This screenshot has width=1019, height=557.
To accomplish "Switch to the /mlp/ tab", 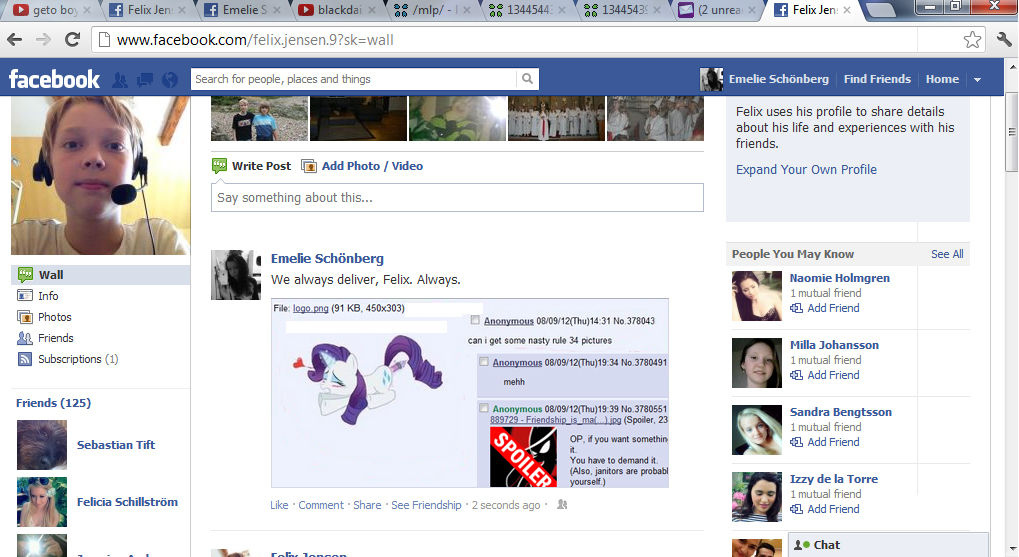I will (432, 10).
